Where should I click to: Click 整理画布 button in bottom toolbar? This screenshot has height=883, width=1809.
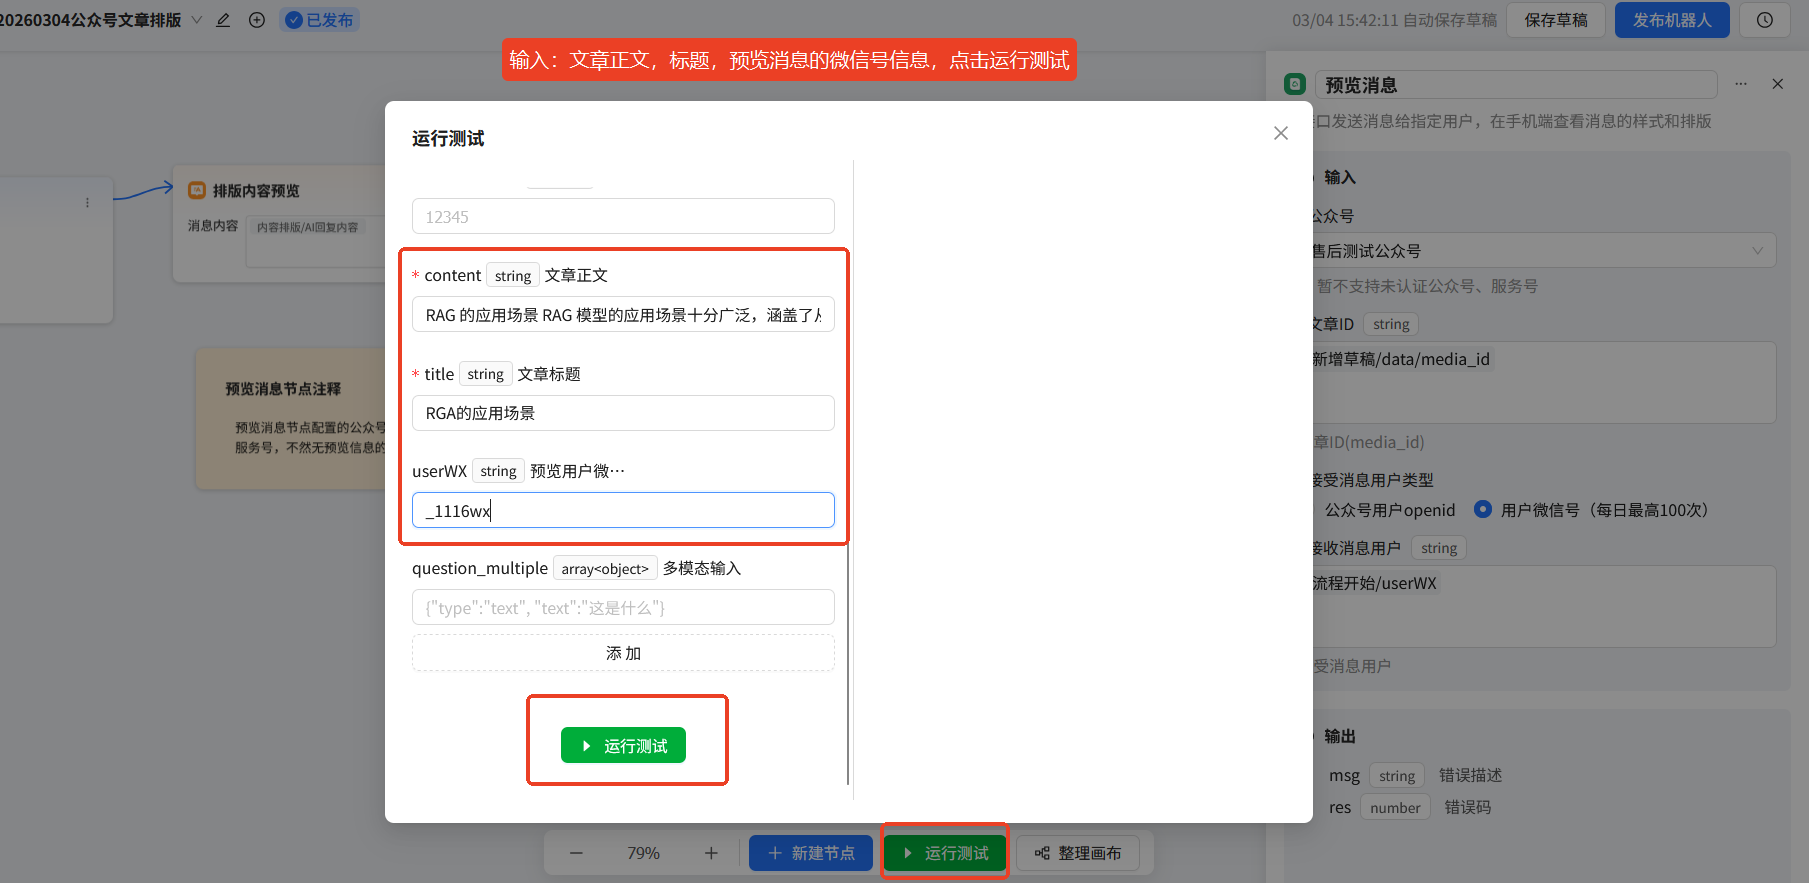tap(1078, 853)
